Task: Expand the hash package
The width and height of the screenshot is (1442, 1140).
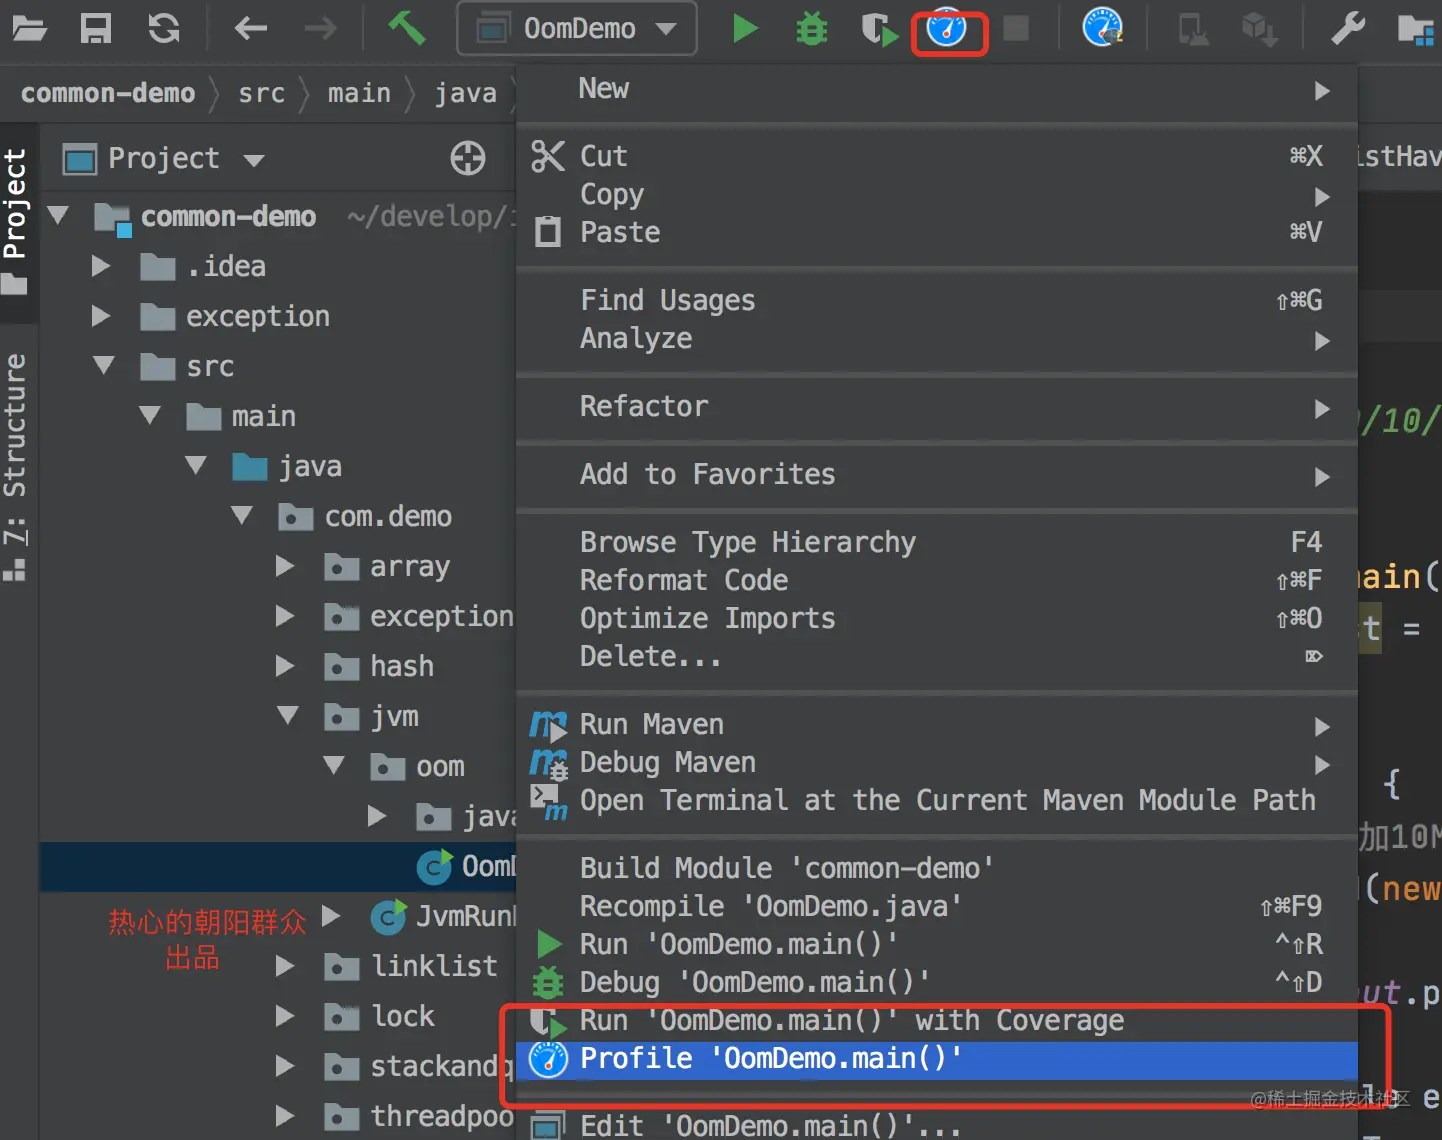Action: pyautogui.click(x=285, y=666)
